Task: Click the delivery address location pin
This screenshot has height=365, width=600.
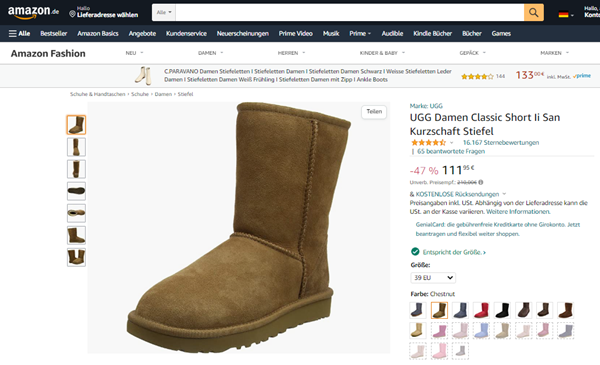Action: 72,14
